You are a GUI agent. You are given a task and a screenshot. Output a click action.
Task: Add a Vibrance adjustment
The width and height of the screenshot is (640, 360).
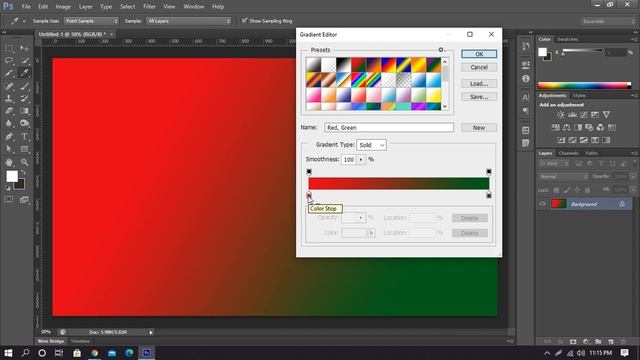click(x=607, y=115)
